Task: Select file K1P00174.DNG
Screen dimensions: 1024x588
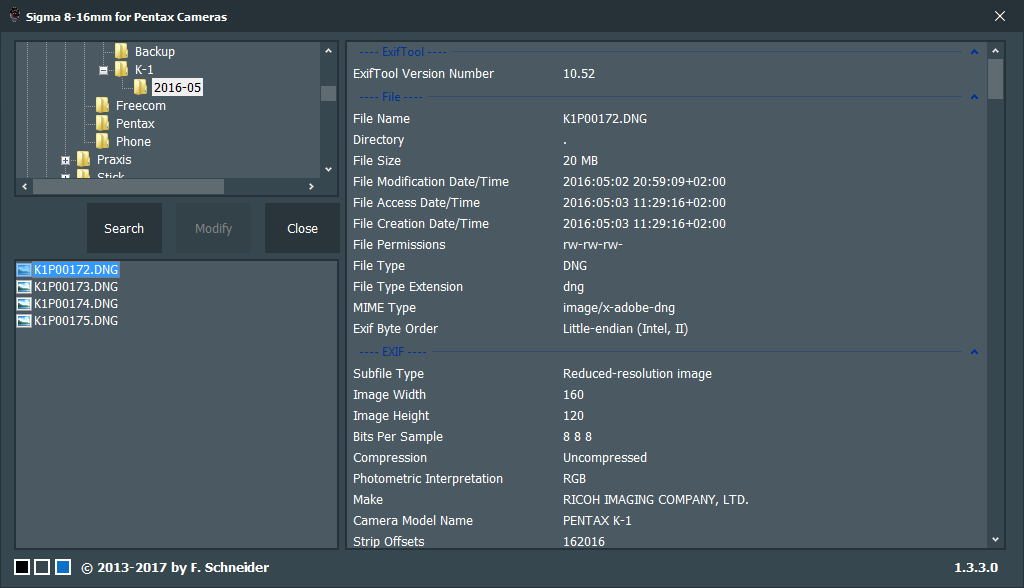Action: click(x=76, y=304)
